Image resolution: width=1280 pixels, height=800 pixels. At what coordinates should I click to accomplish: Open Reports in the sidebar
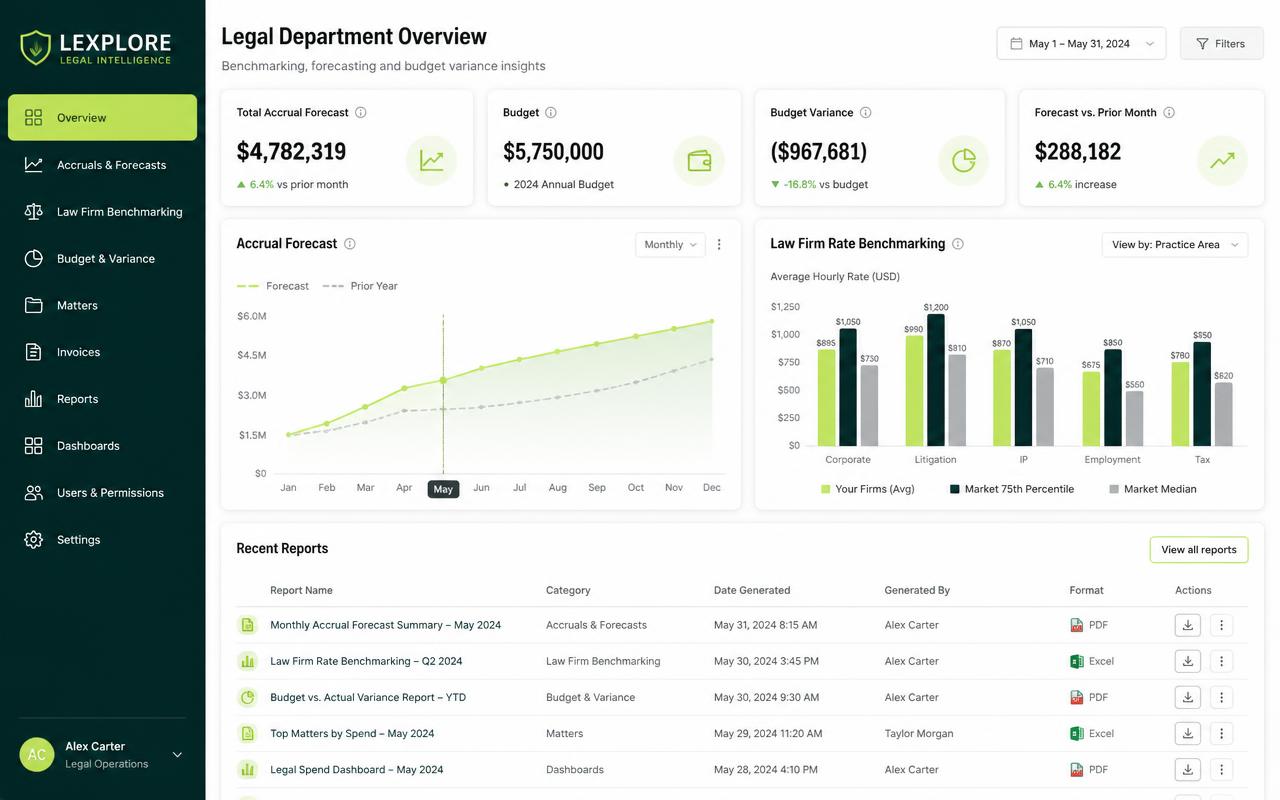pos(102,399)
